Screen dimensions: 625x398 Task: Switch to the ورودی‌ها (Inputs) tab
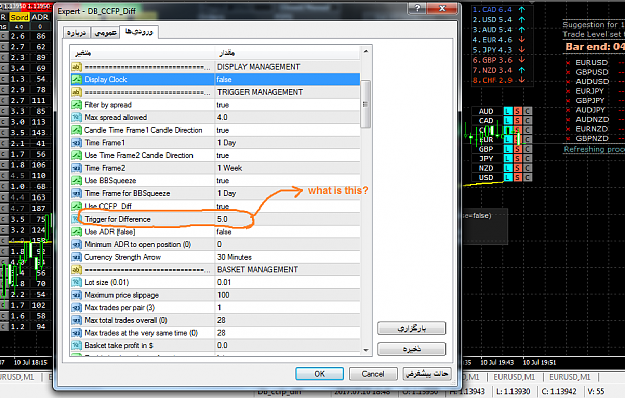coord(139,31)
